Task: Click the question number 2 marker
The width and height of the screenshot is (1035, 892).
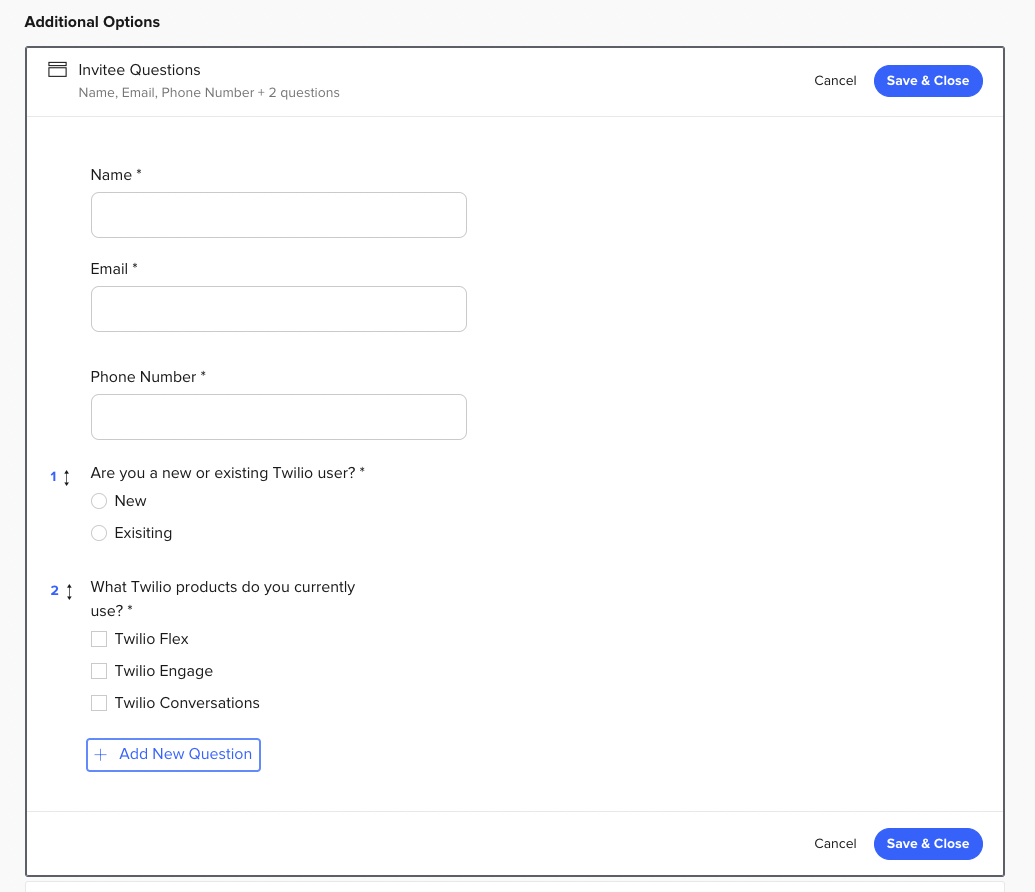Action: pyautogui.click(x=55, y=591)
